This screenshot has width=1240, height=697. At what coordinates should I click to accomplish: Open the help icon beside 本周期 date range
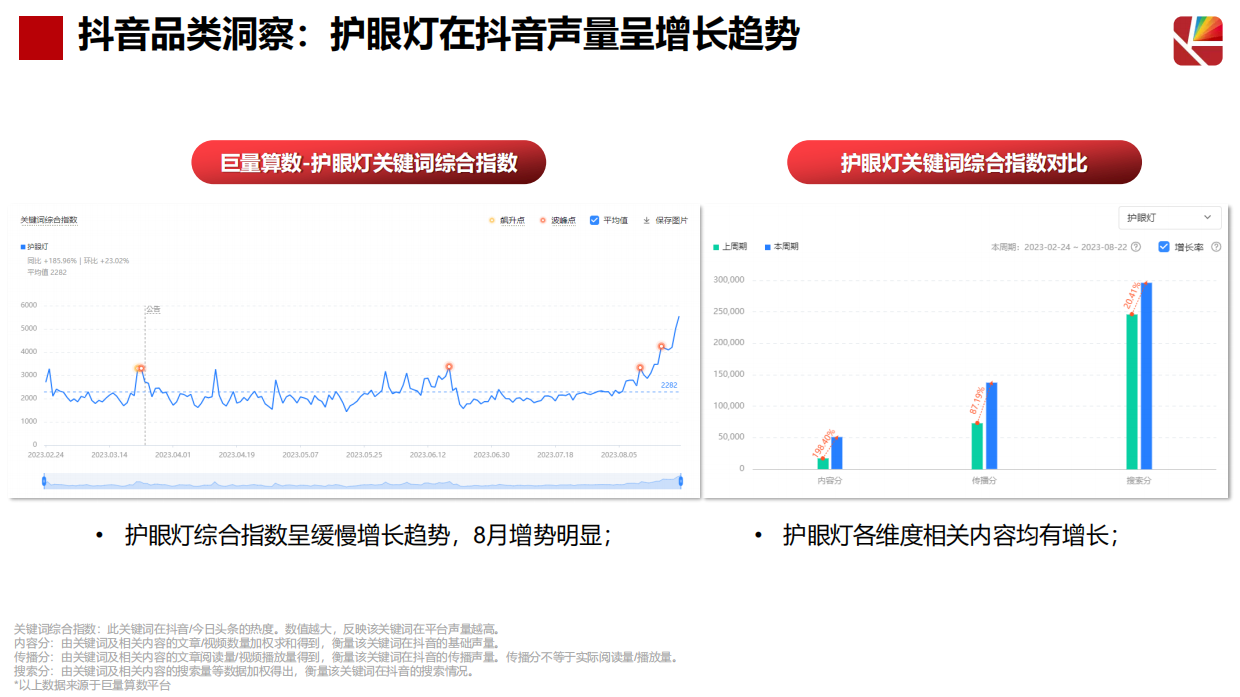coord(1135,246)
